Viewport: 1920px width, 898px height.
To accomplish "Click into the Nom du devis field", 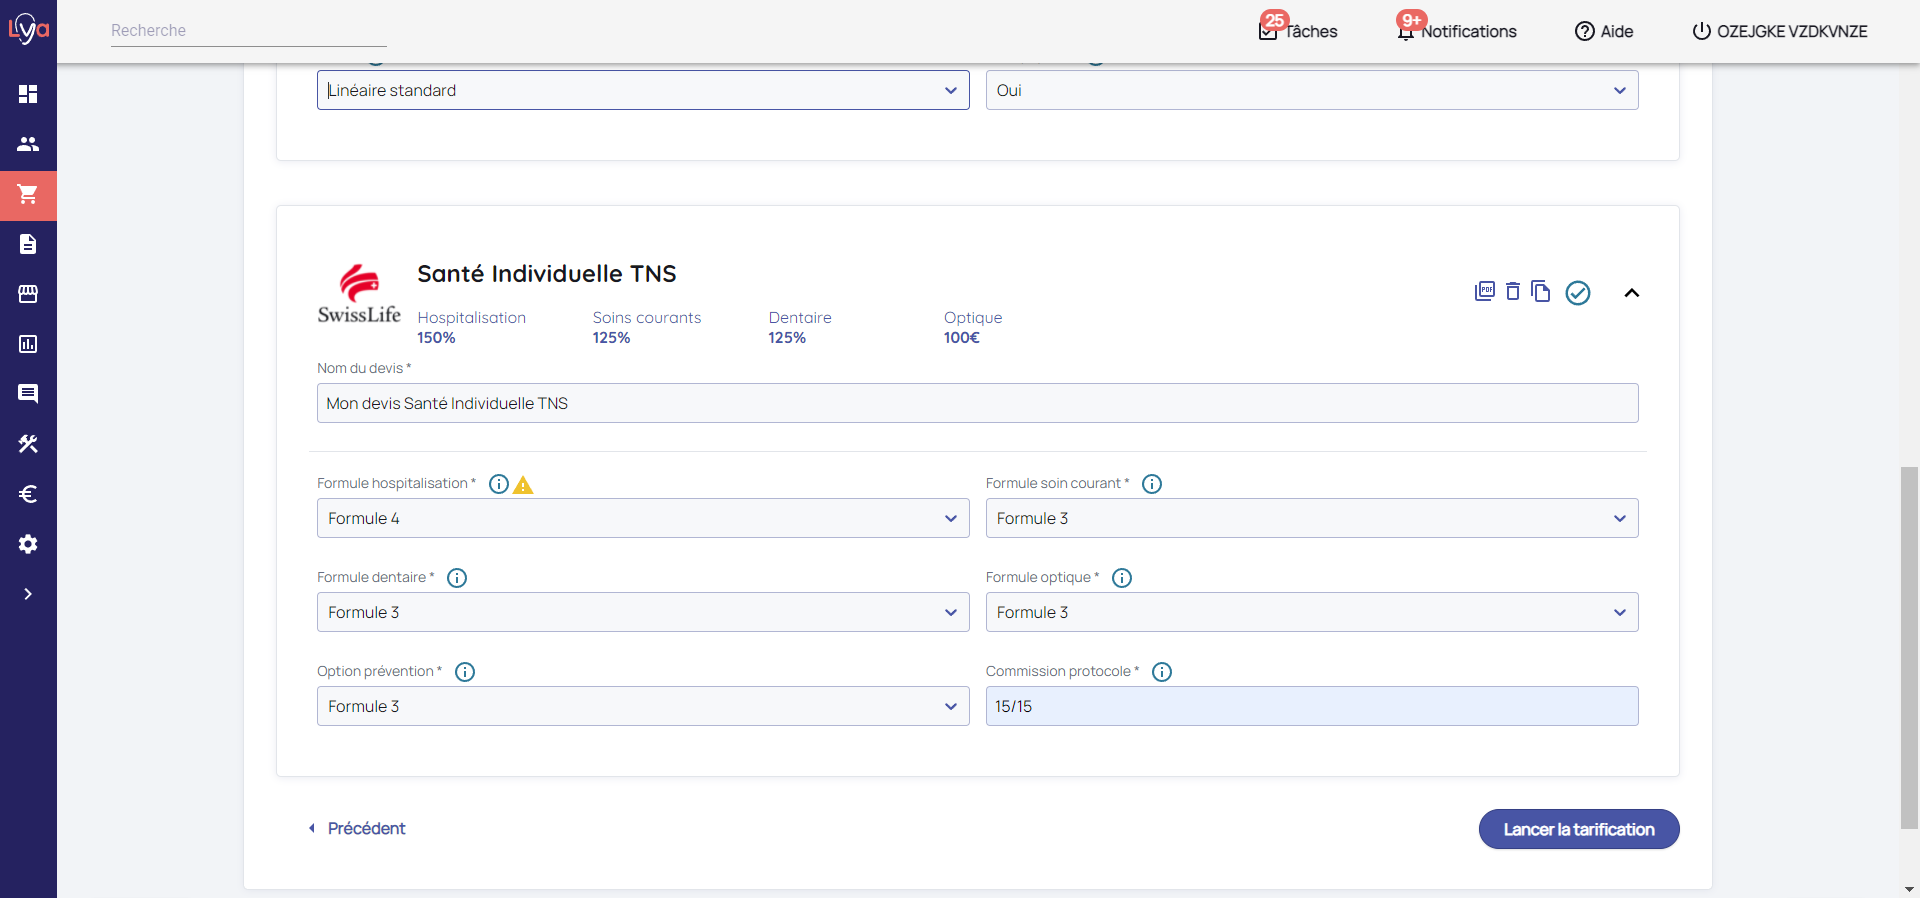I will click(977, 403).
